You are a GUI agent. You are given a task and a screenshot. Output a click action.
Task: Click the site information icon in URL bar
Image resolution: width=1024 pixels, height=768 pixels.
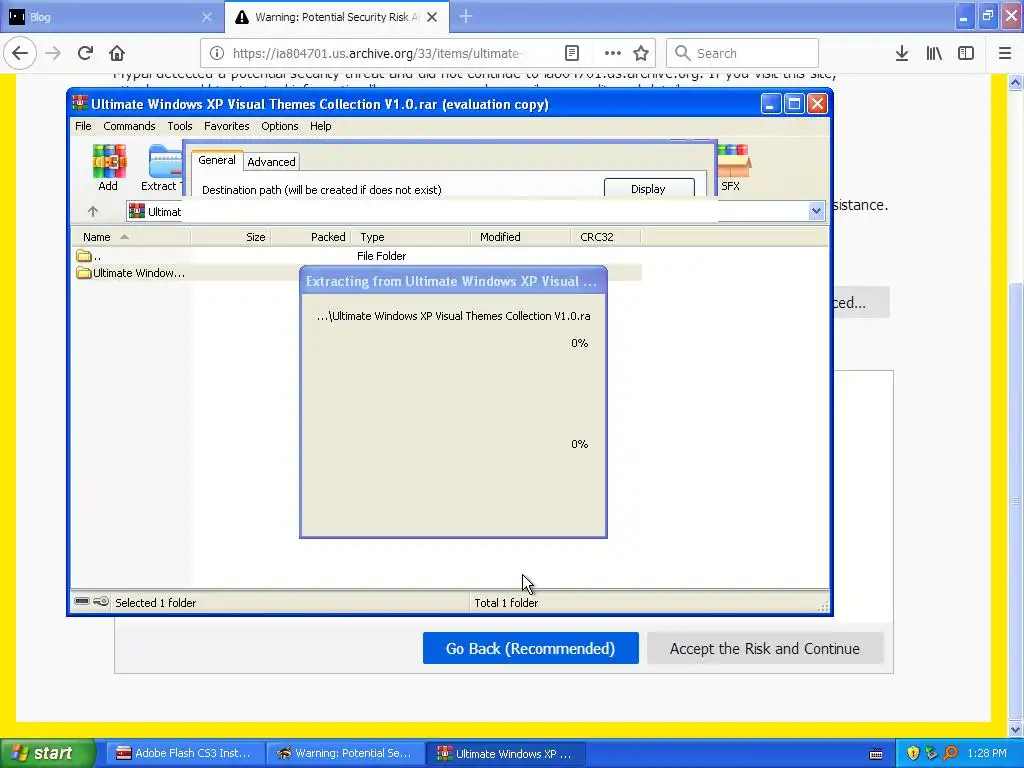217,54
